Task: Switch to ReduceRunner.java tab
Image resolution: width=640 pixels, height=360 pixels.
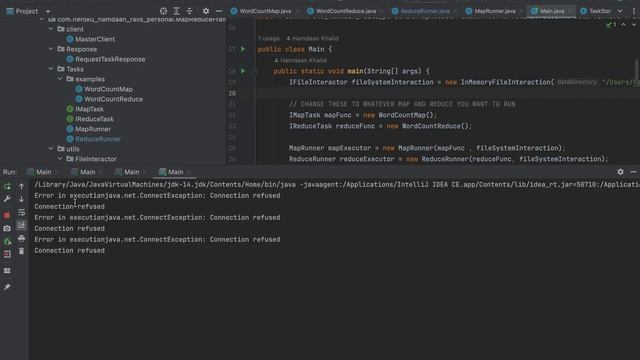Action: pos(424,11)
